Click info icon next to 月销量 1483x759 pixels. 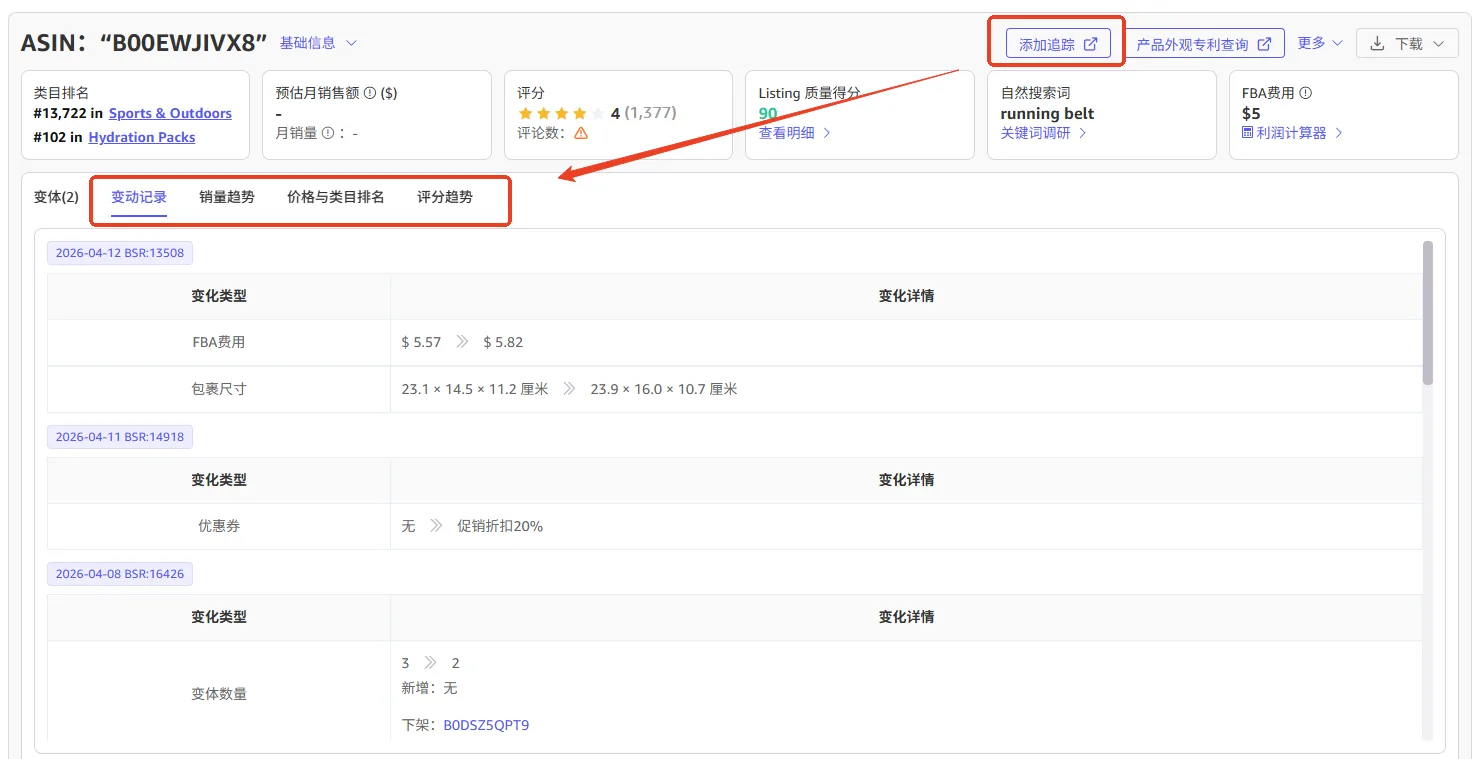point(327,133)
